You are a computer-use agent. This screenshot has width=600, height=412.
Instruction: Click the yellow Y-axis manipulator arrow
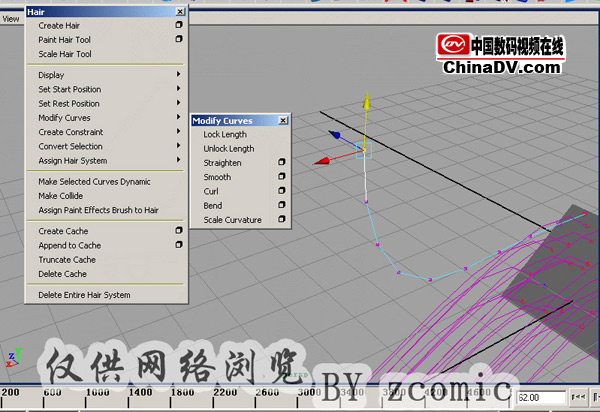coord(367,100)
